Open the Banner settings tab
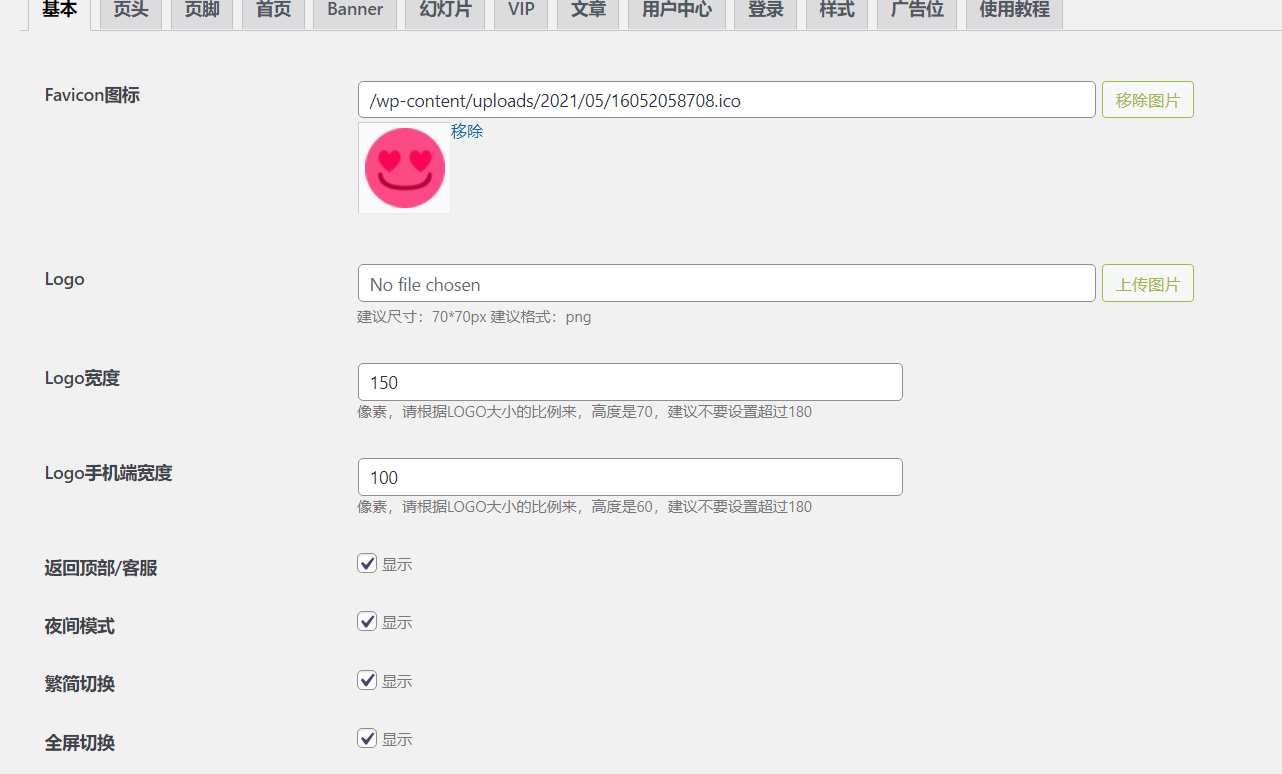This screenshot has height=774, width=1282. pos(355,10)
